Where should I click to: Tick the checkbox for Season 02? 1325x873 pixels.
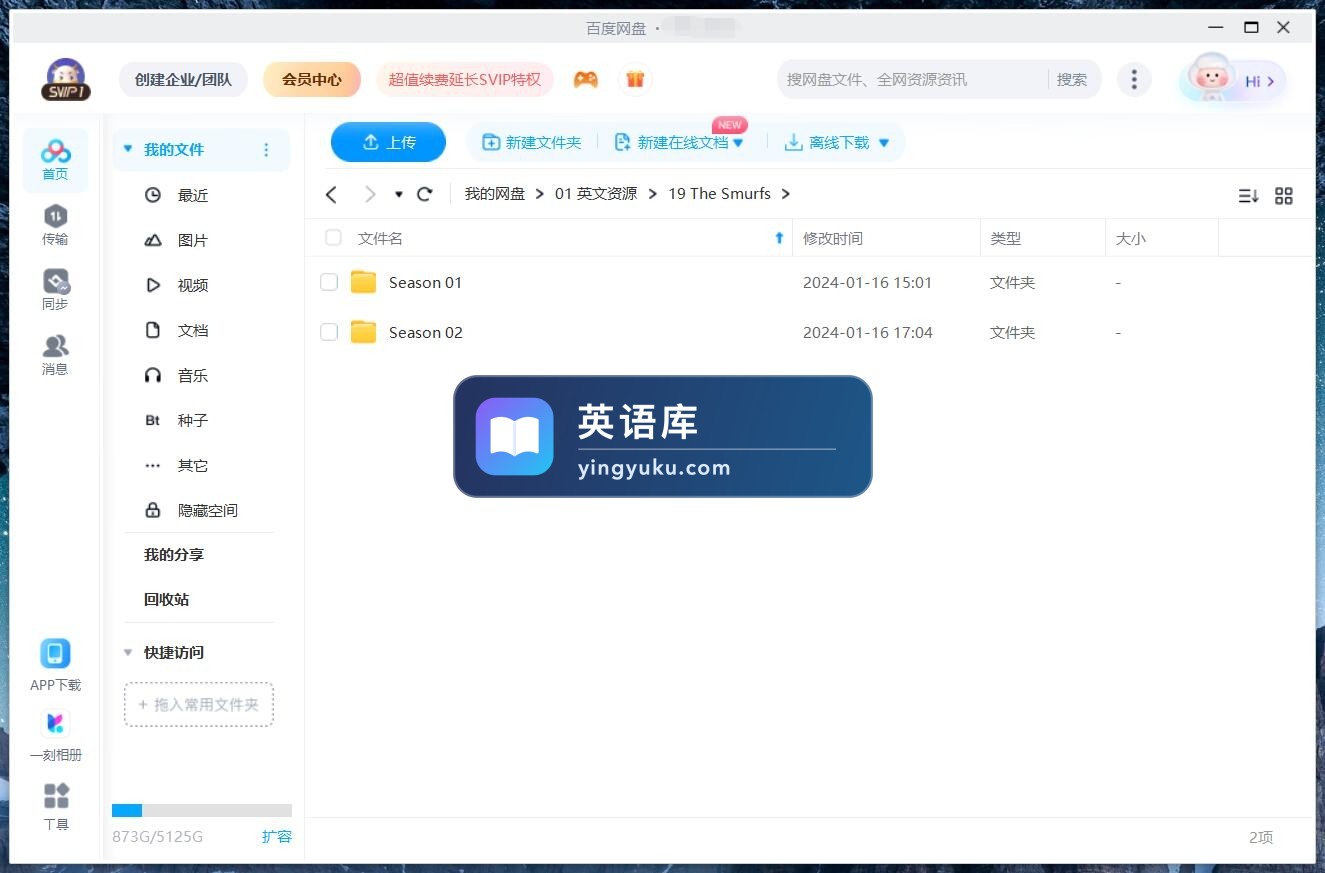click(x=329, y=332)
